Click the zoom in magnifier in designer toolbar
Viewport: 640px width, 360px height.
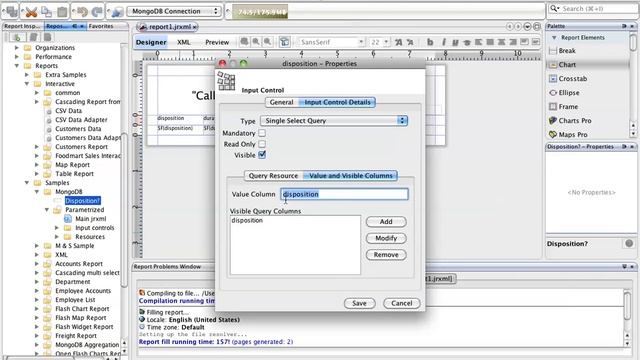[x=256, y=42]
